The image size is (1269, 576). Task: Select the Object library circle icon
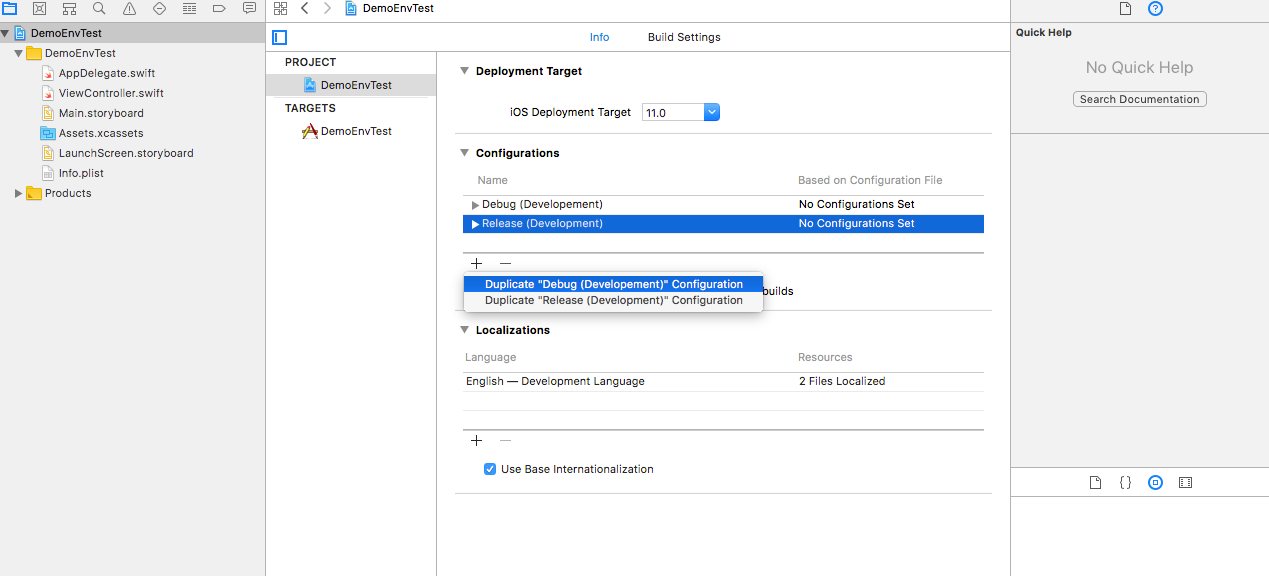(x=1155, y=482)
